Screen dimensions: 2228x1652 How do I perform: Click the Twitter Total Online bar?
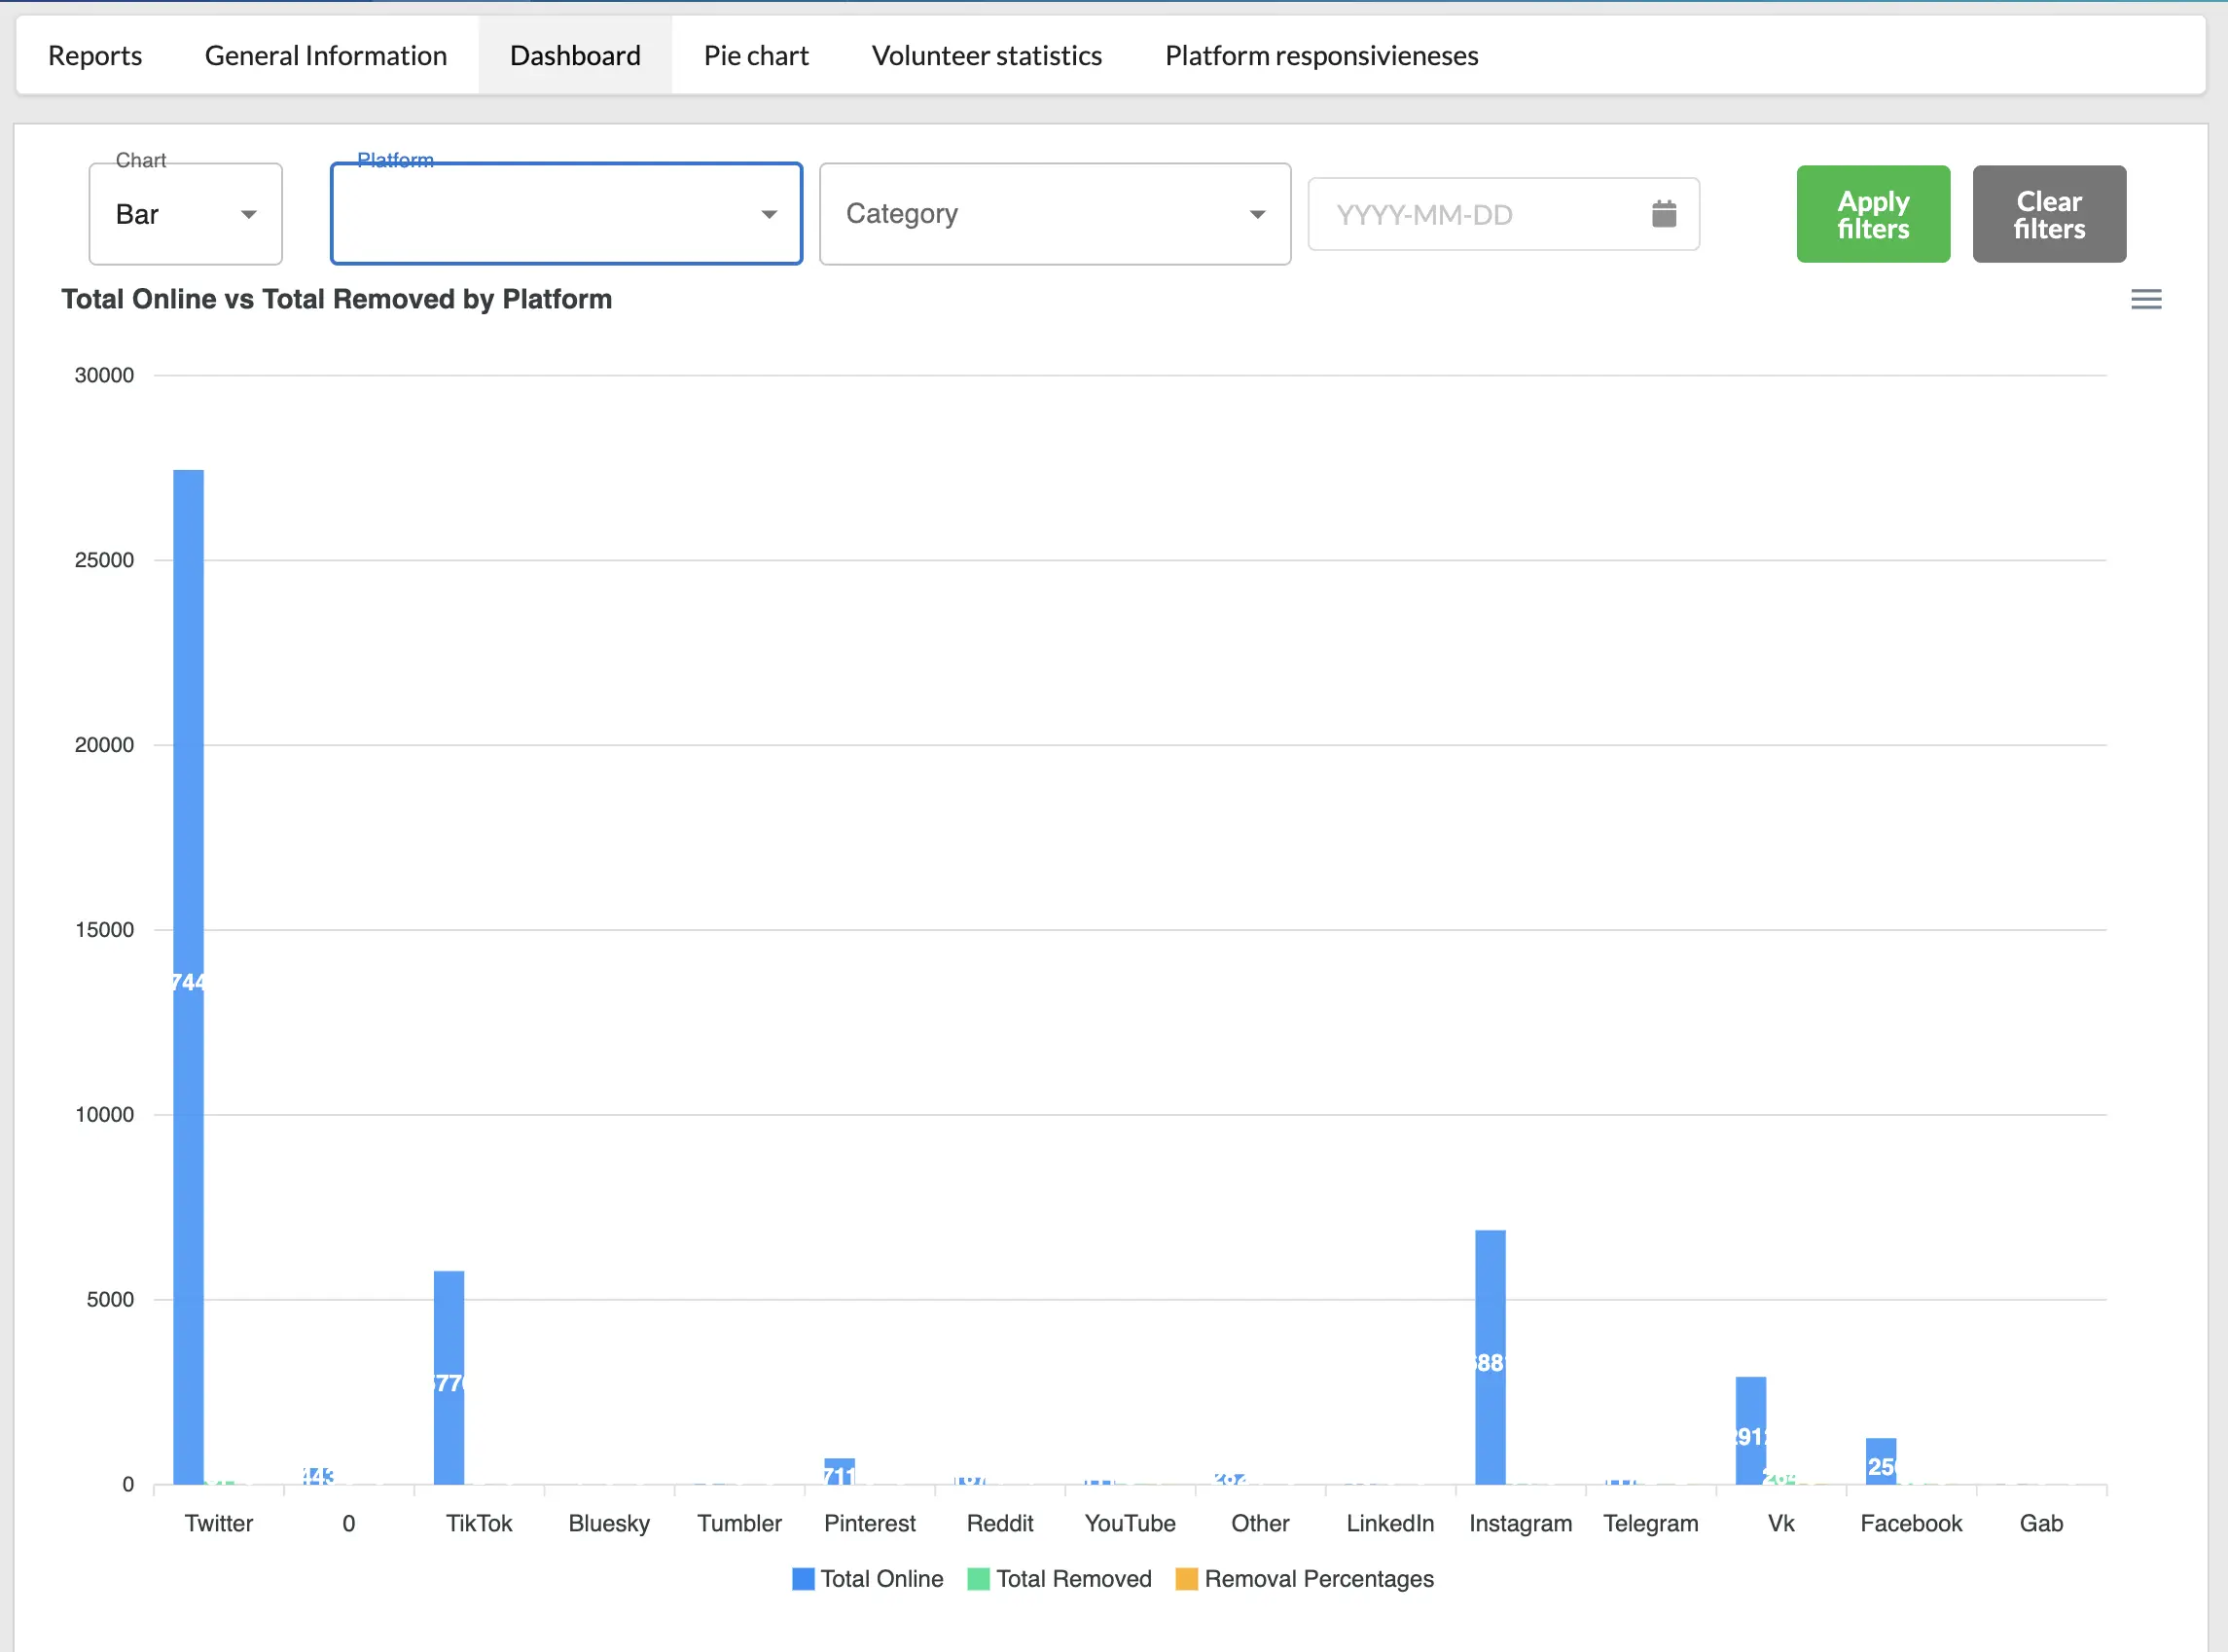188,977
